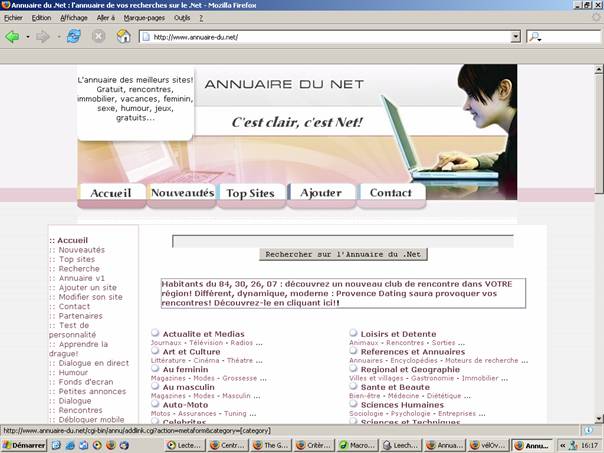Click the page scrollbar down arrow

click(x=598, y=419)
